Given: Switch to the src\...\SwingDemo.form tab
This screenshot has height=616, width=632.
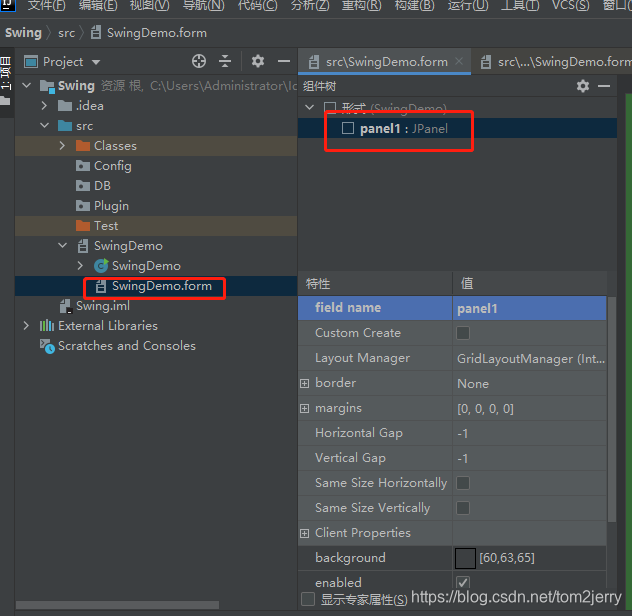Looking at the screenshot, I should click(x=555, y=62).
